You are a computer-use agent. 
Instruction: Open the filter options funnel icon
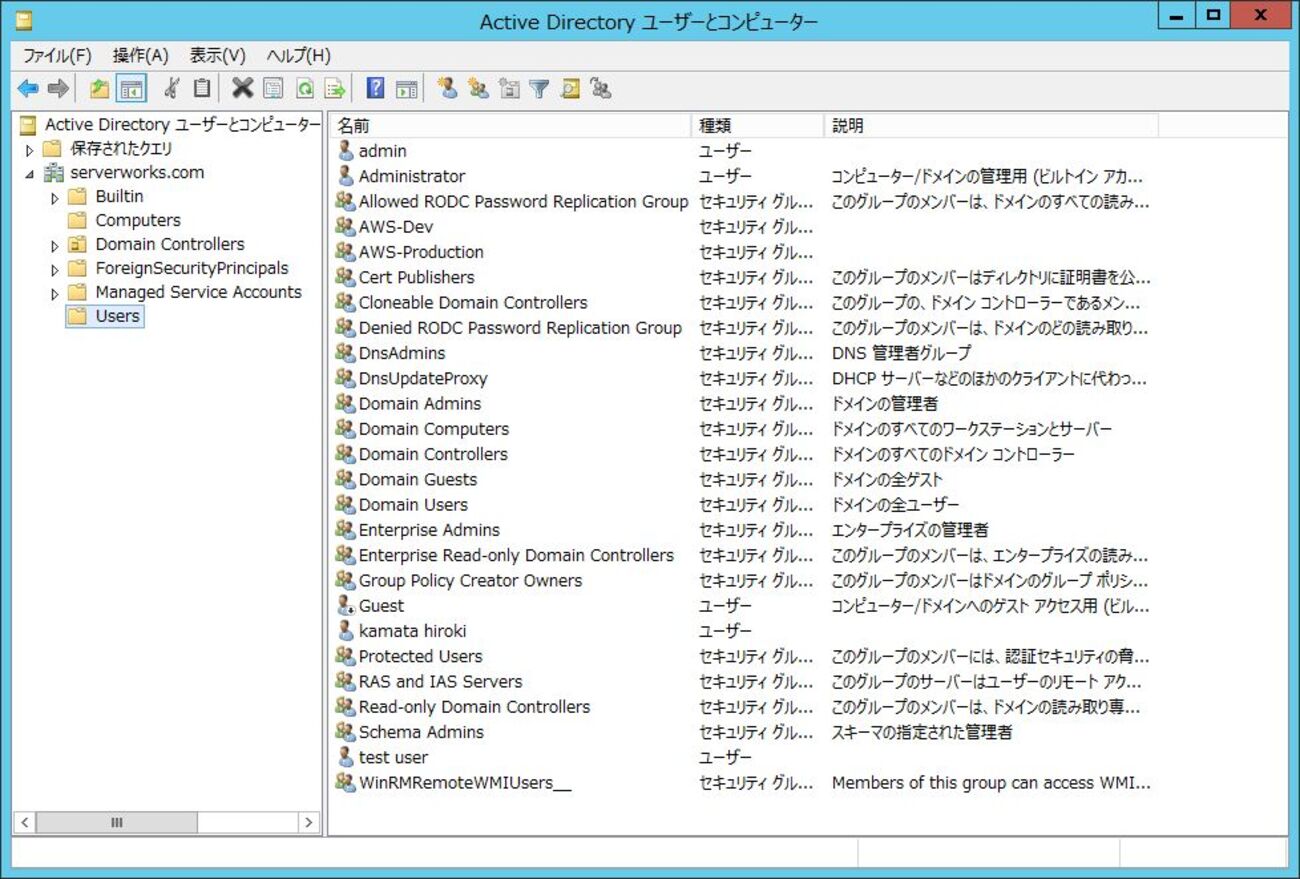539,88
